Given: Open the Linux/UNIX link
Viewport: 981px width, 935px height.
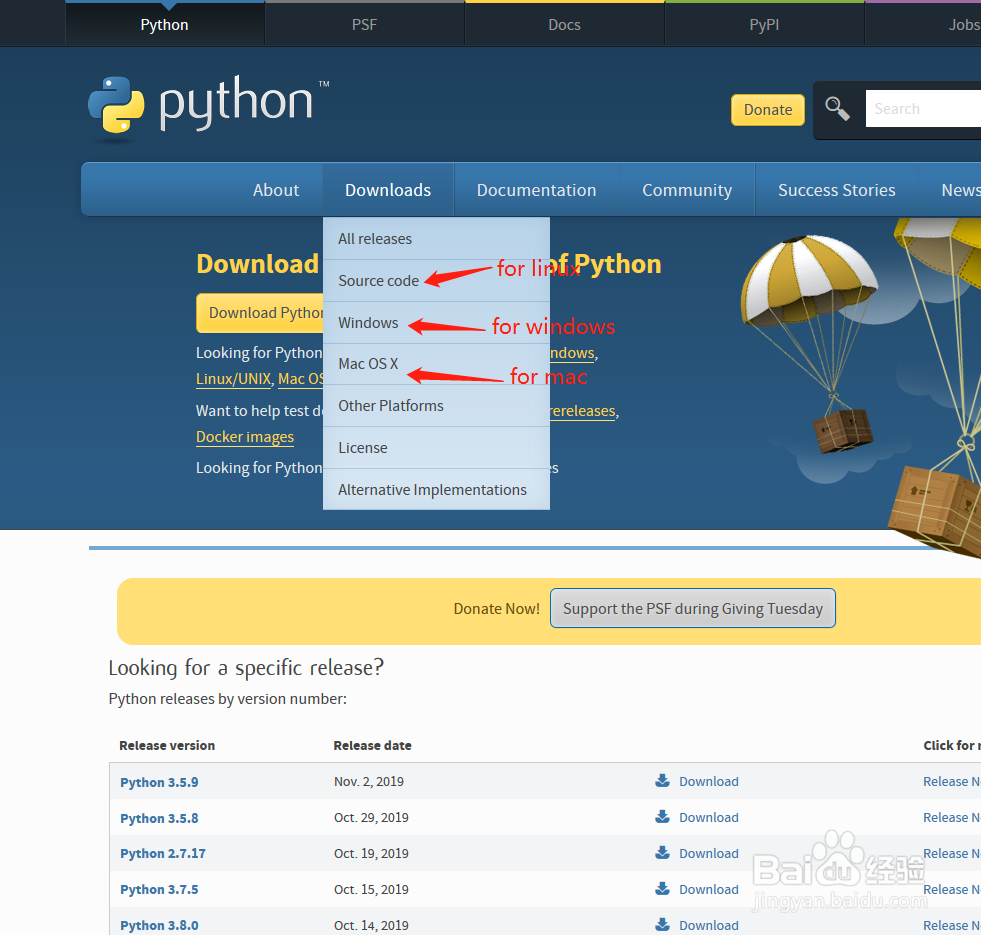Looking at the screenshot, I should [233, 379].
